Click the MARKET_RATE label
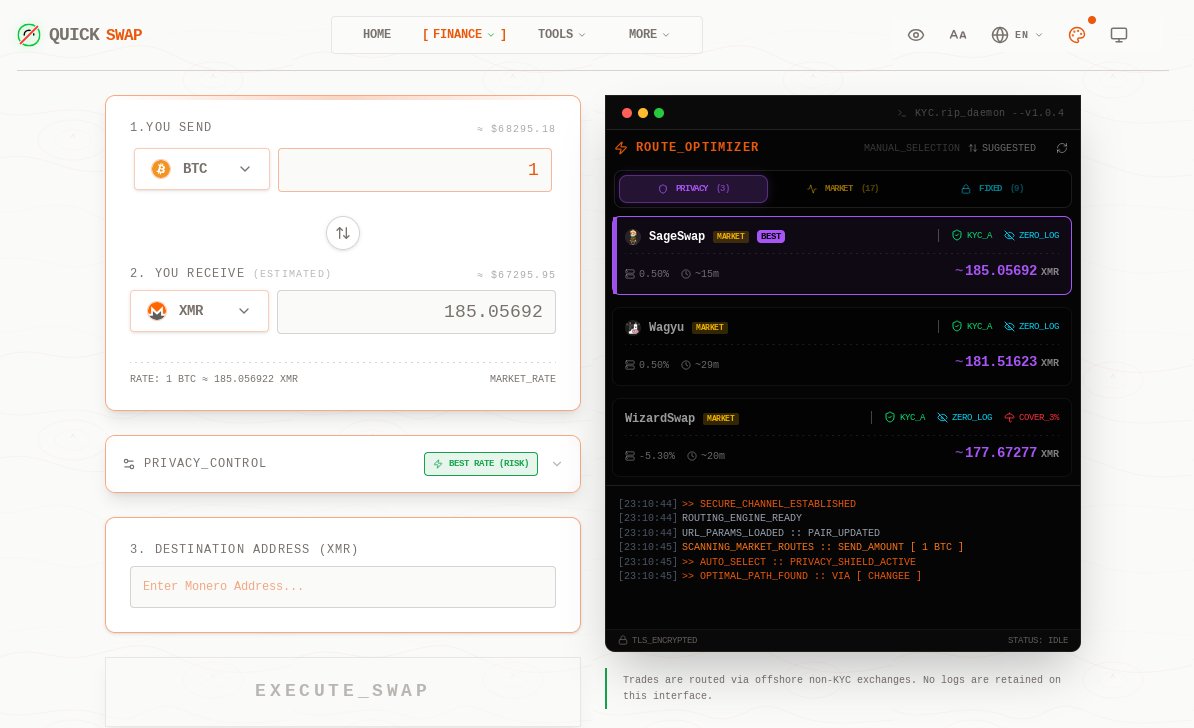The width and height of the screenshot is (1194, 728). click(x=522, y=378)
